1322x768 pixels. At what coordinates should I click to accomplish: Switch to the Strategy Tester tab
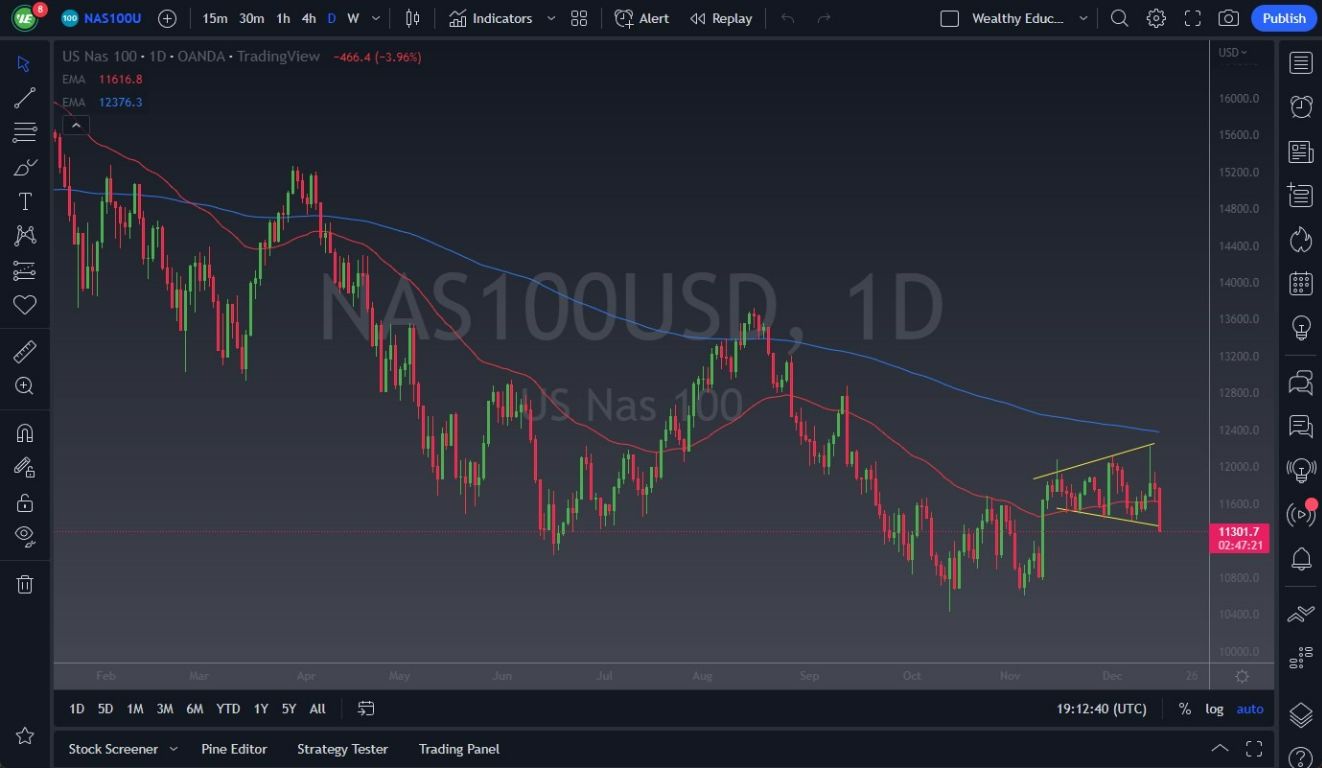pos(342,749)
